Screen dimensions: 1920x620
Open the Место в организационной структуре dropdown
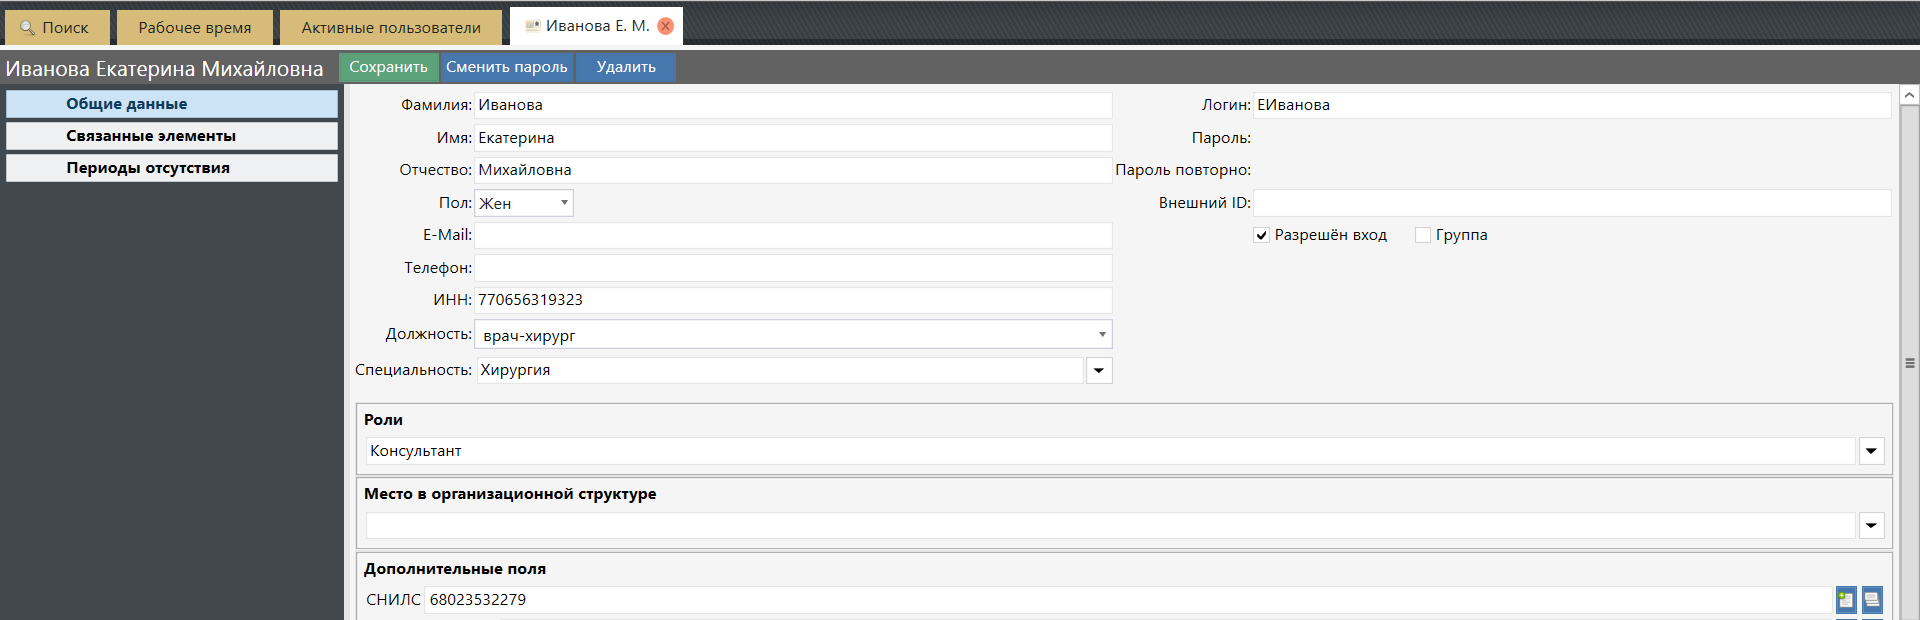pos(1871,526)
